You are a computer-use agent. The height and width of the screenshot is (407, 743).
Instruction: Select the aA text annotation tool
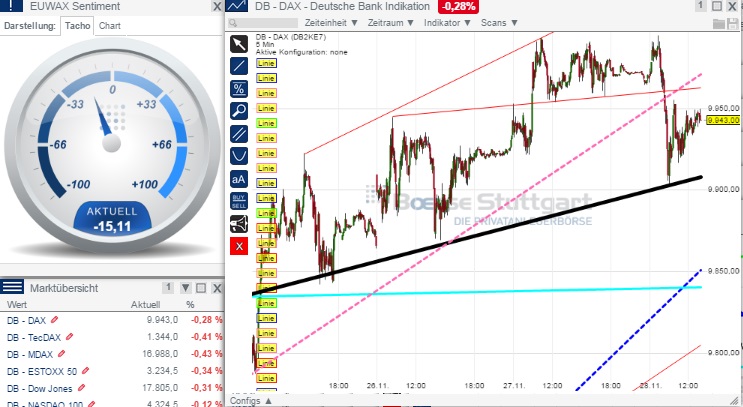(239, 179)
